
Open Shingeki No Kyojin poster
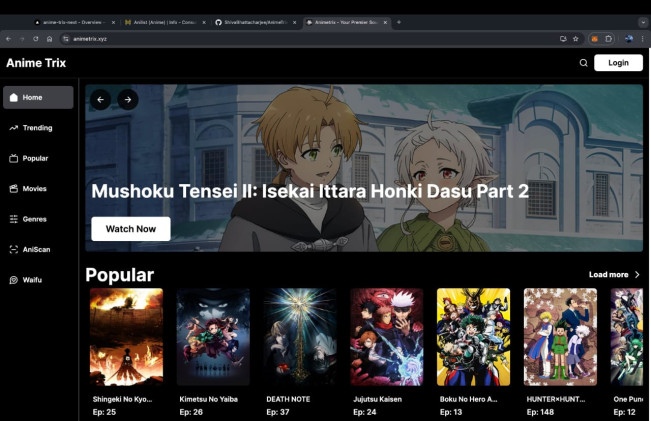pyautogui.click(x=126, y=337)
